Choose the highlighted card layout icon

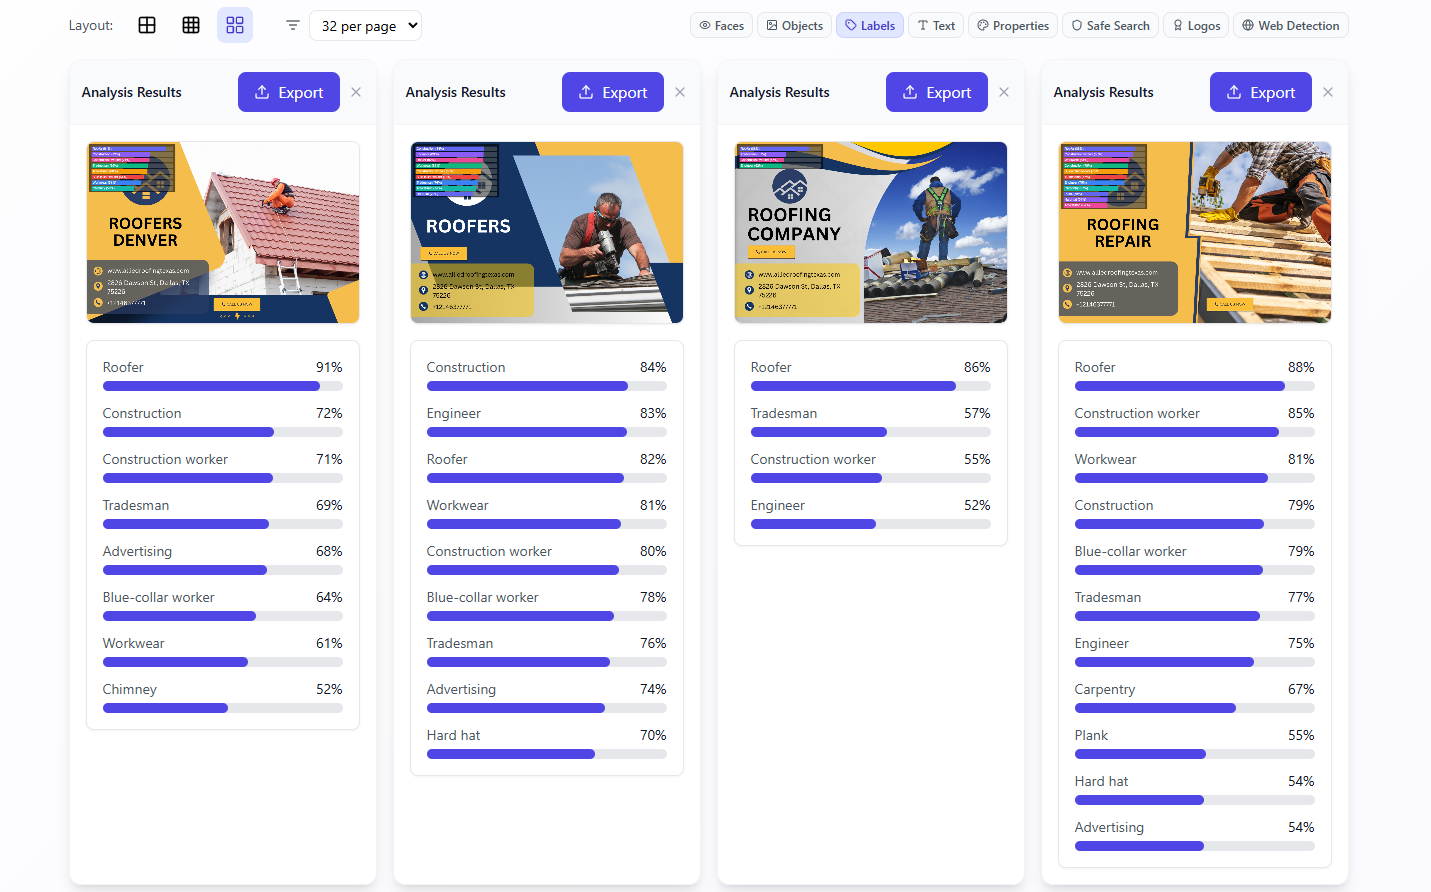235,25
